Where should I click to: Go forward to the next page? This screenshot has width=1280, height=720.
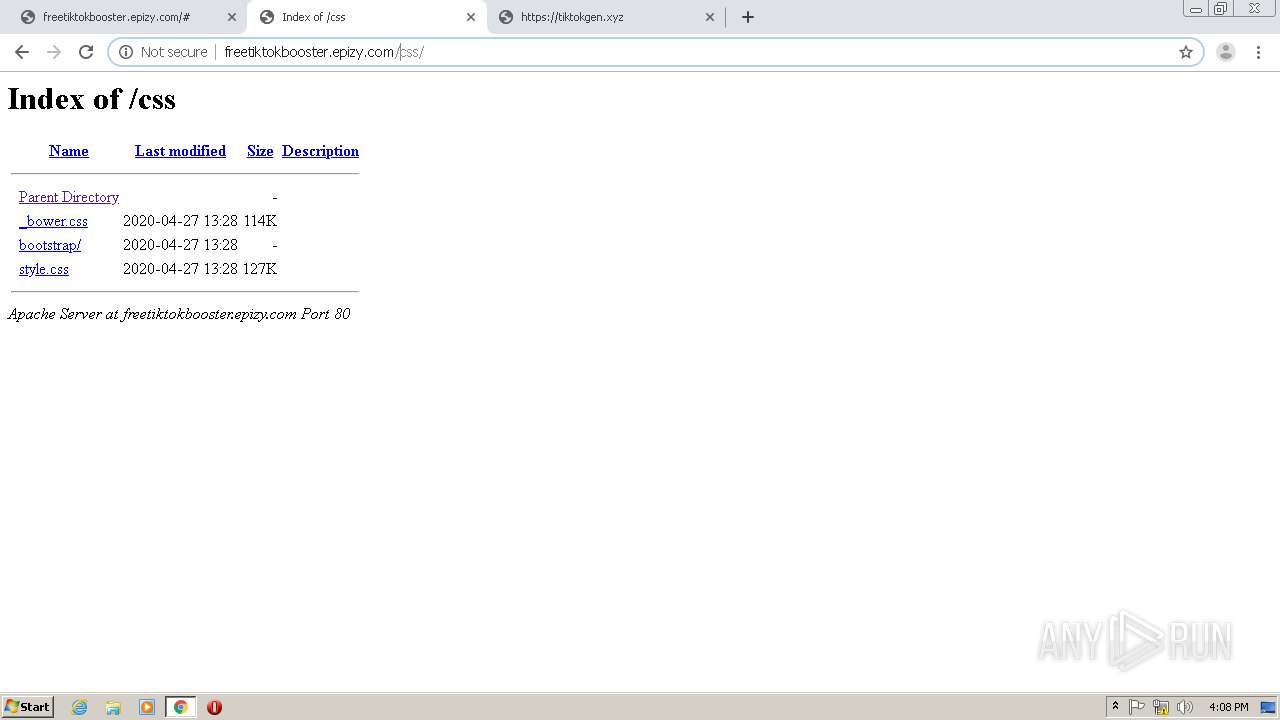[54, 52]
